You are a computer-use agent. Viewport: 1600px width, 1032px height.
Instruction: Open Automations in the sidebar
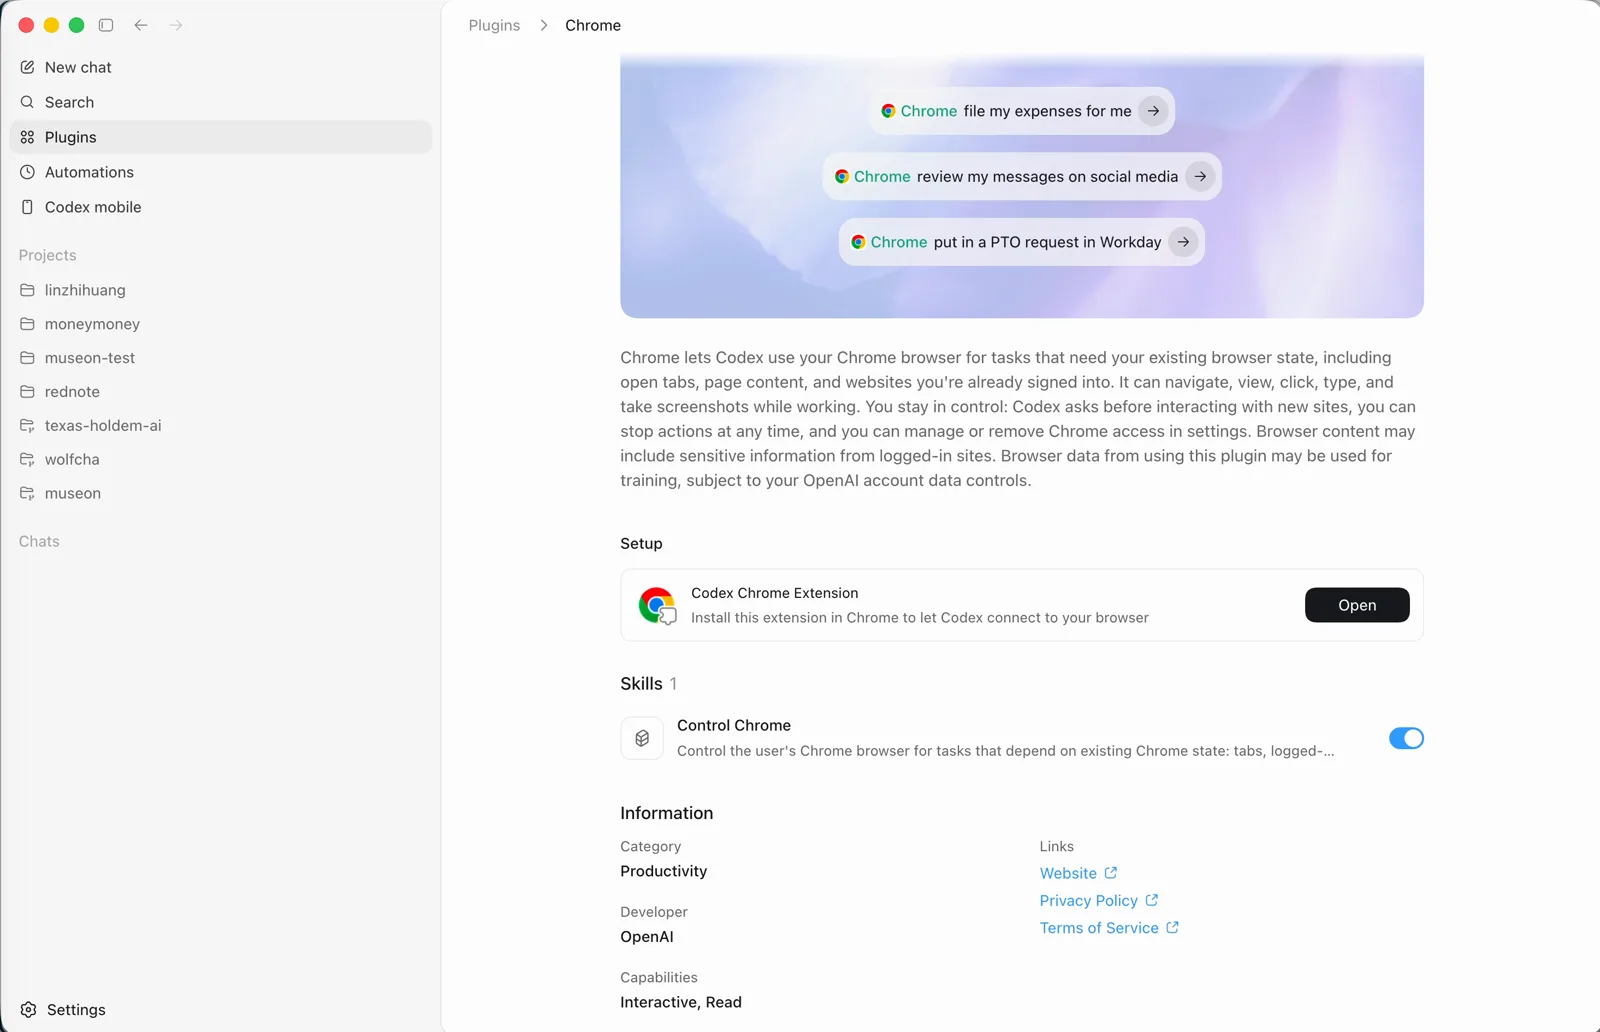point(220,172)
